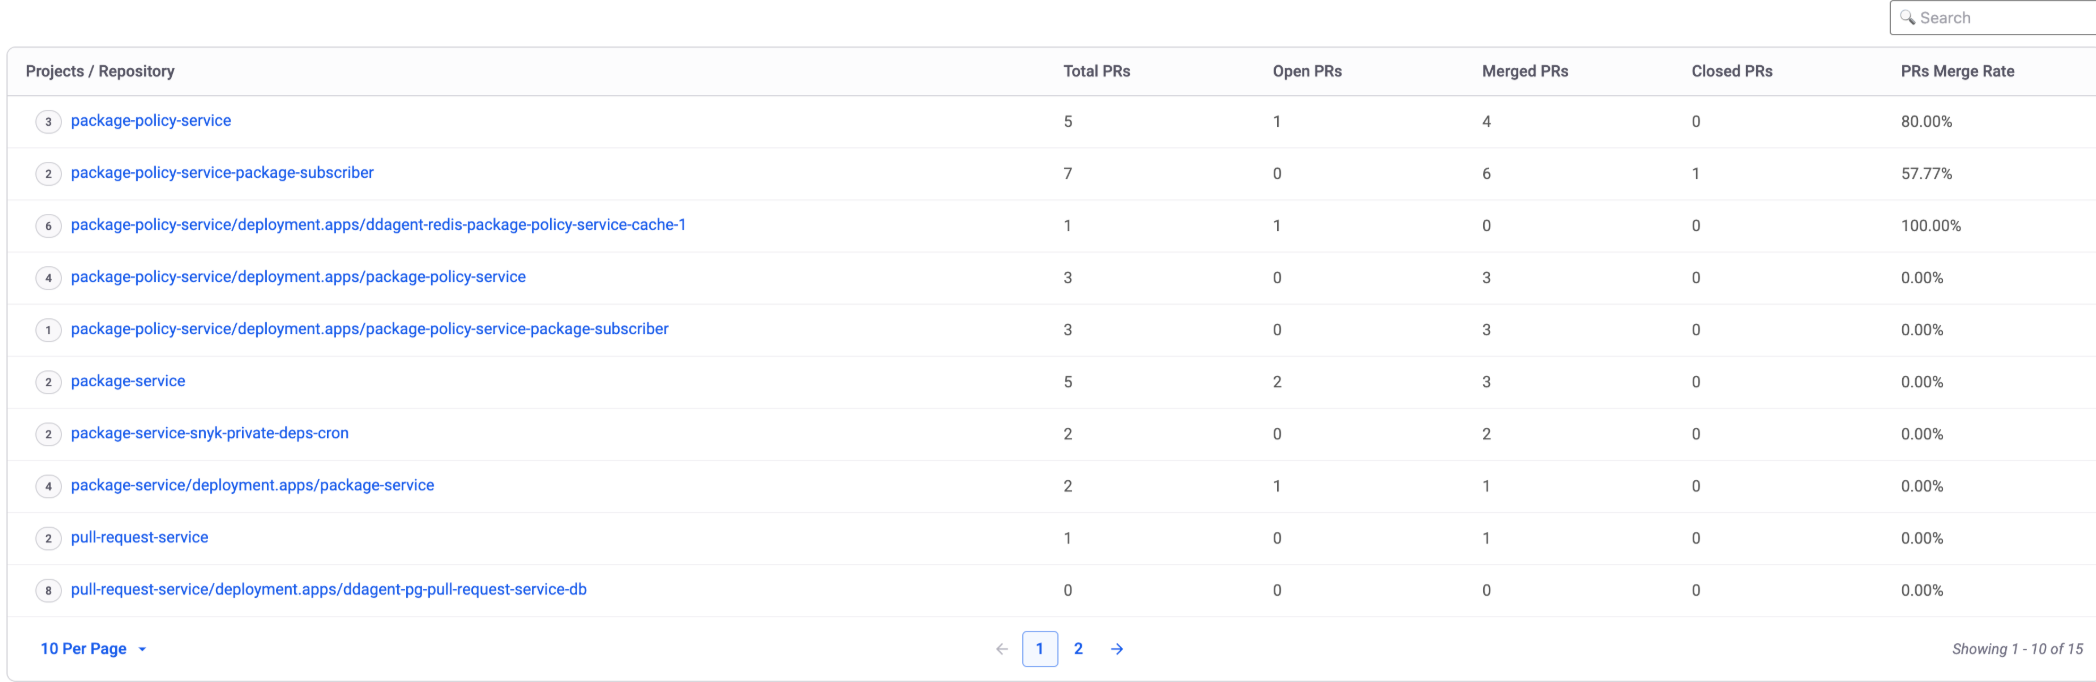Focus the Search input field

point(2000,18)
